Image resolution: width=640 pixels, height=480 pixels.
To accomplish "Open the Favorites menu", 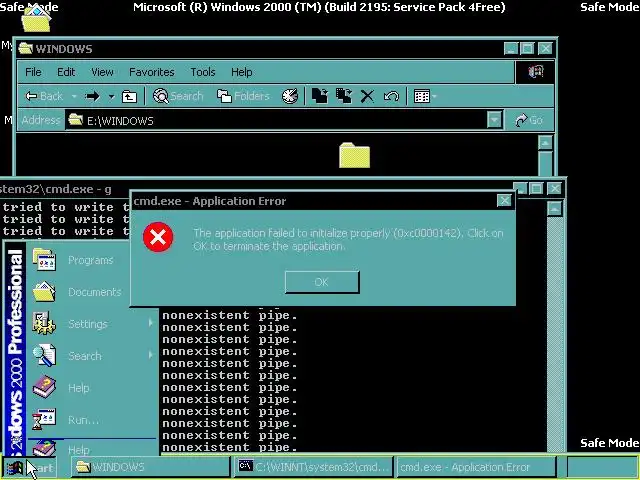I will point(151,72).
